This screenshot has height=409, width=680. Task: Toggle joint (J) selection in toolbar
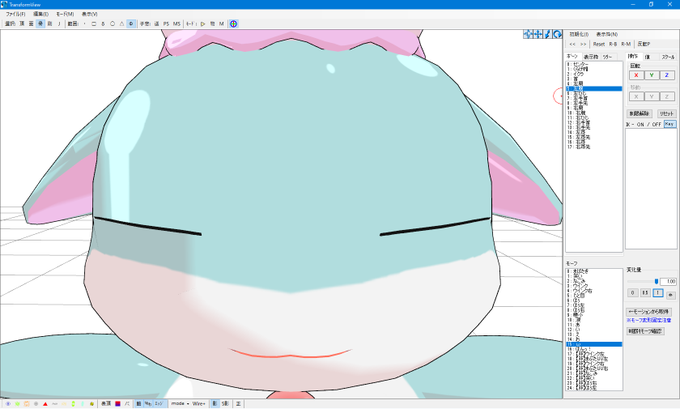coord(59,24)
